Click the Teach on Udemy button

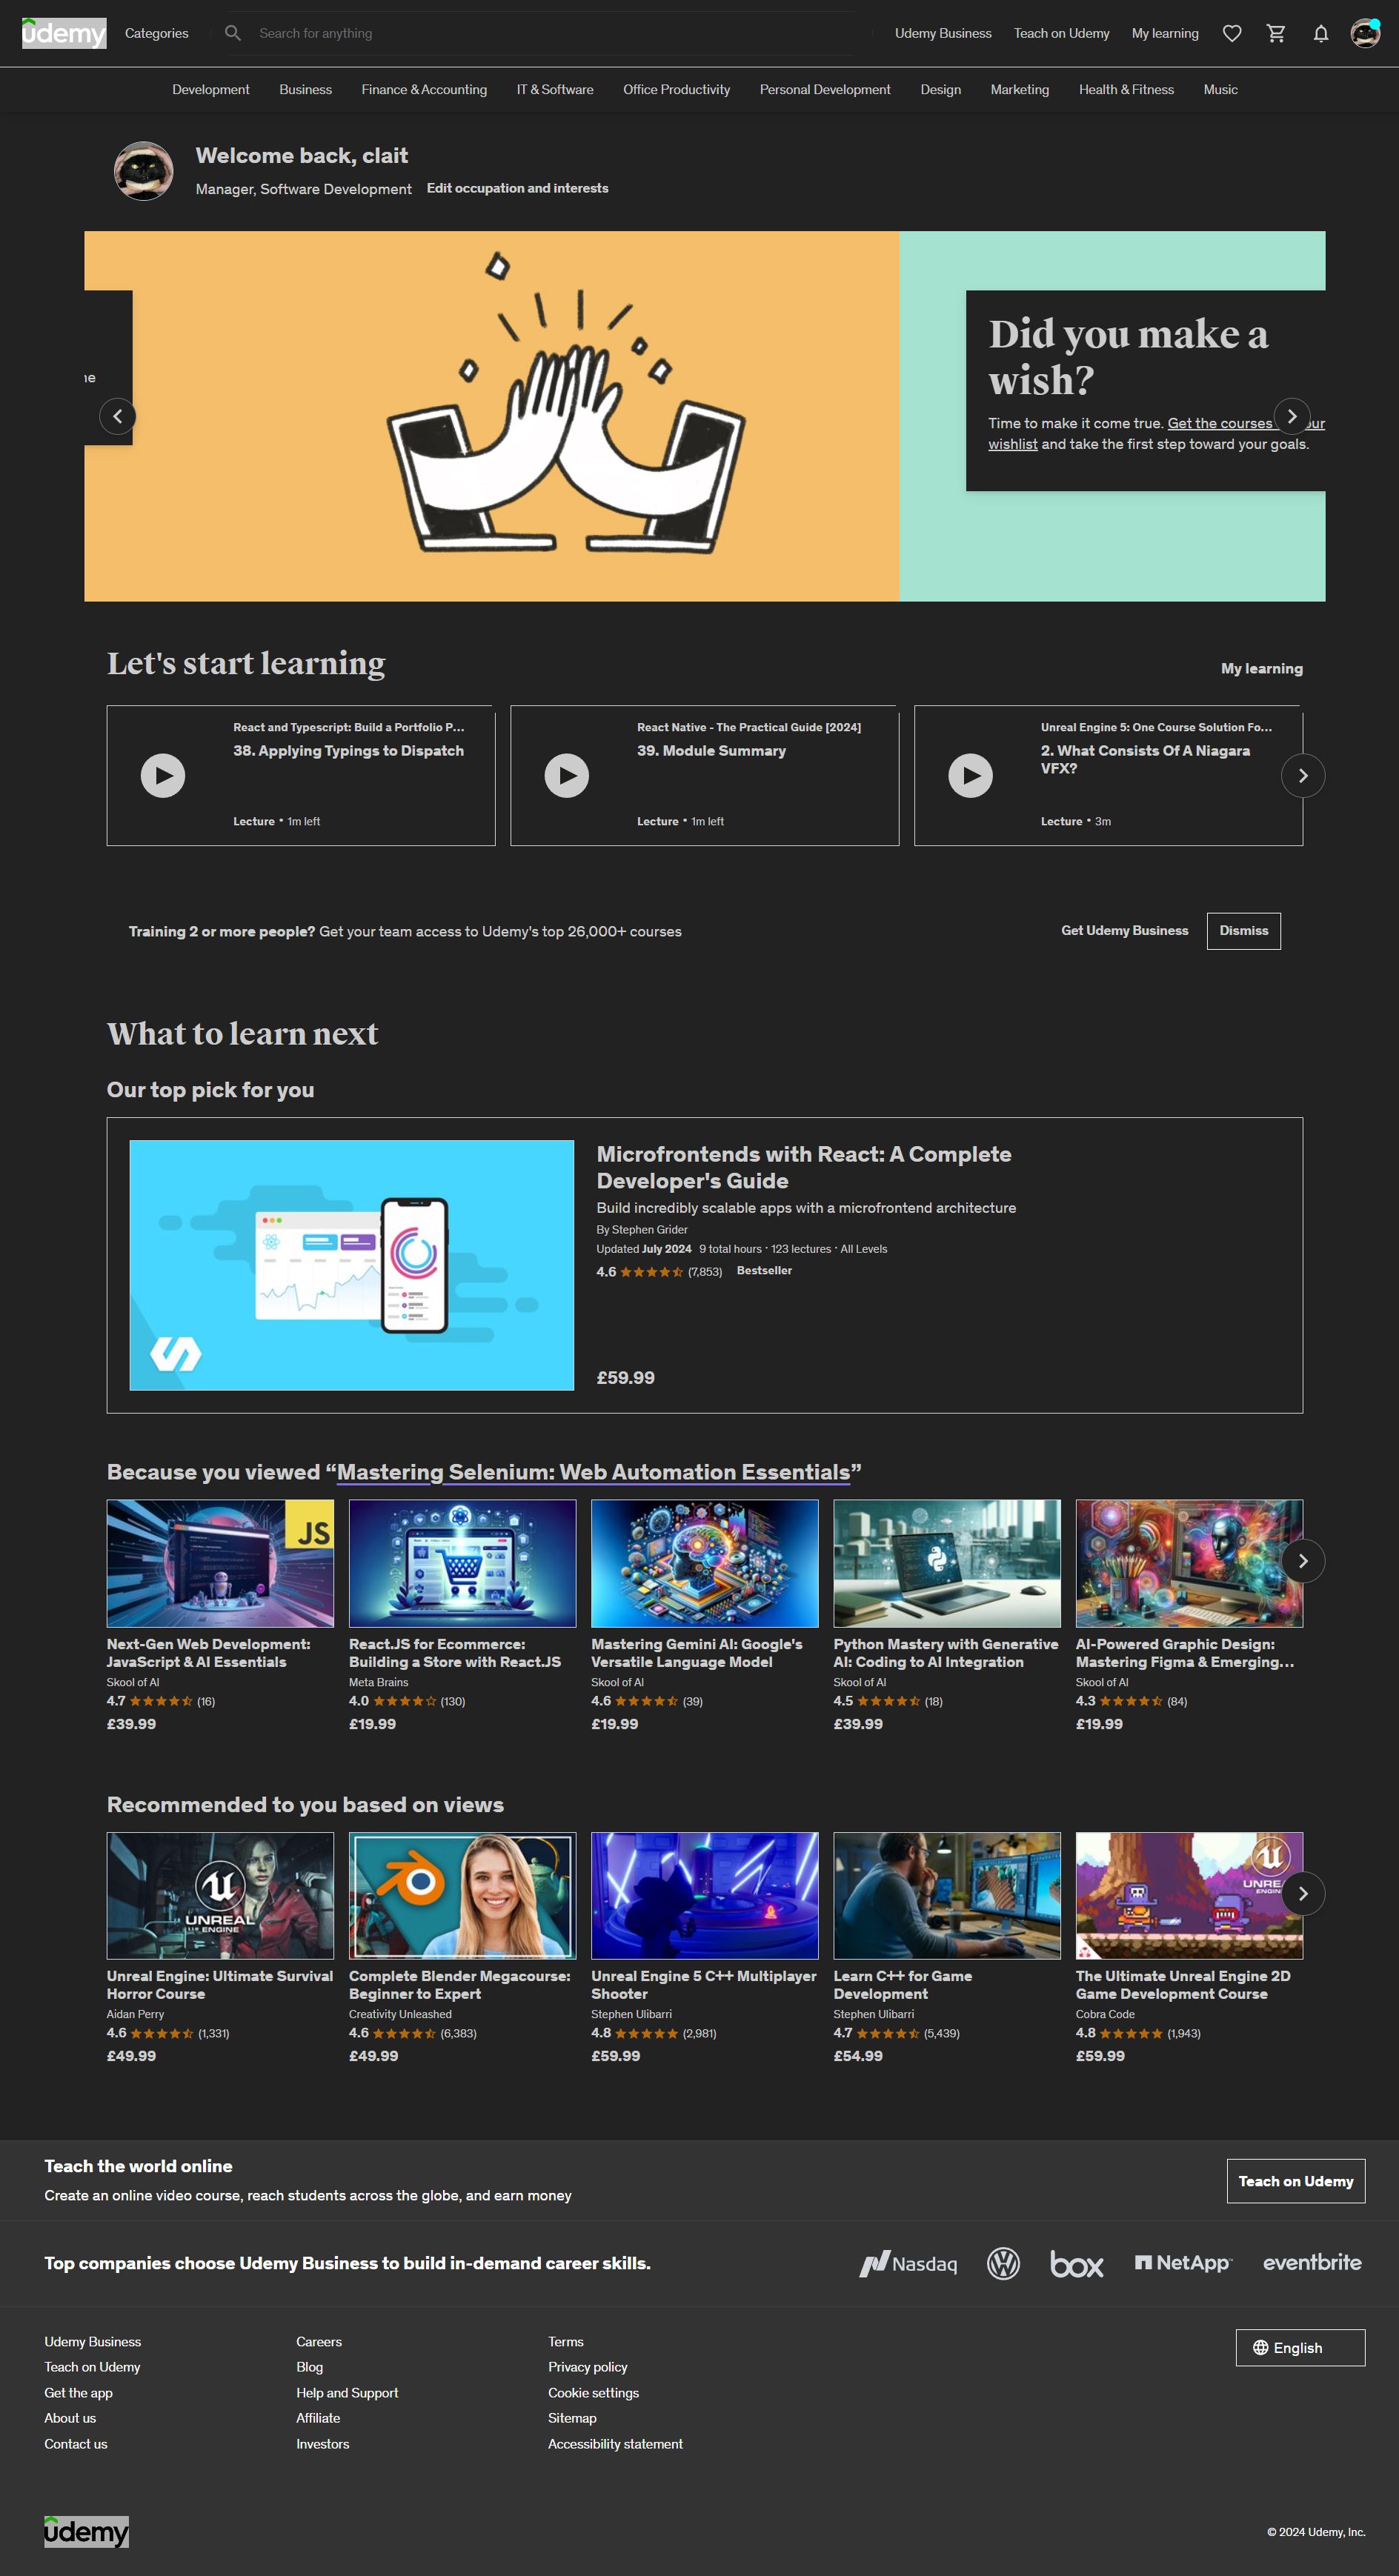coord(1296,2181)
